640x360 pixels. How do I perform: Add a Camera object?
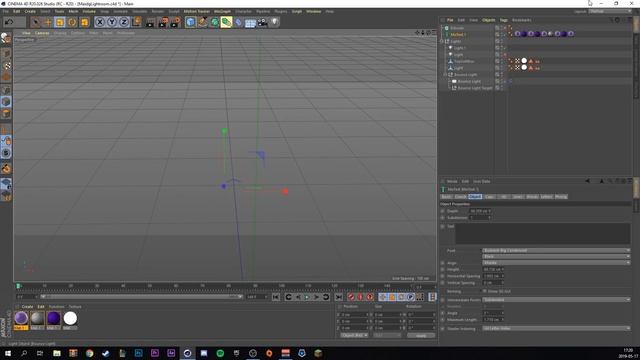[262, 22]
